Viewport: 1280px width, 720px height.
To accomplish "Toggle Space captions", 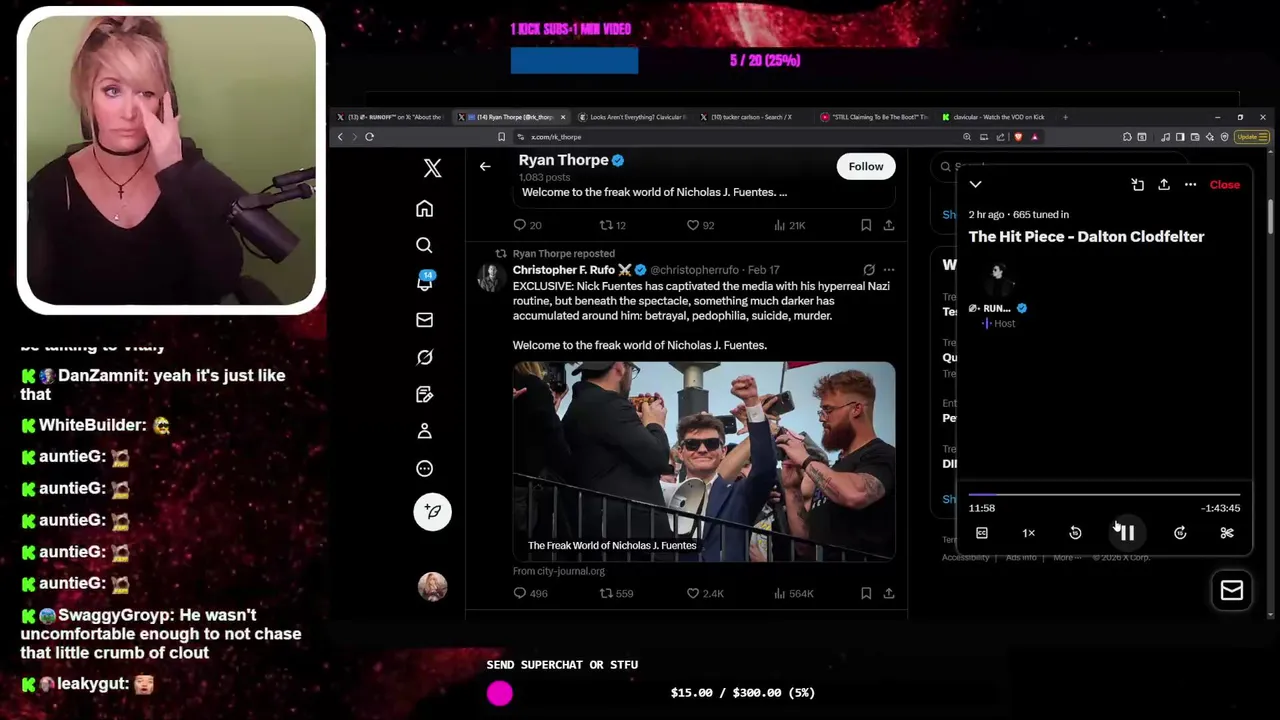I will point(982,533).
